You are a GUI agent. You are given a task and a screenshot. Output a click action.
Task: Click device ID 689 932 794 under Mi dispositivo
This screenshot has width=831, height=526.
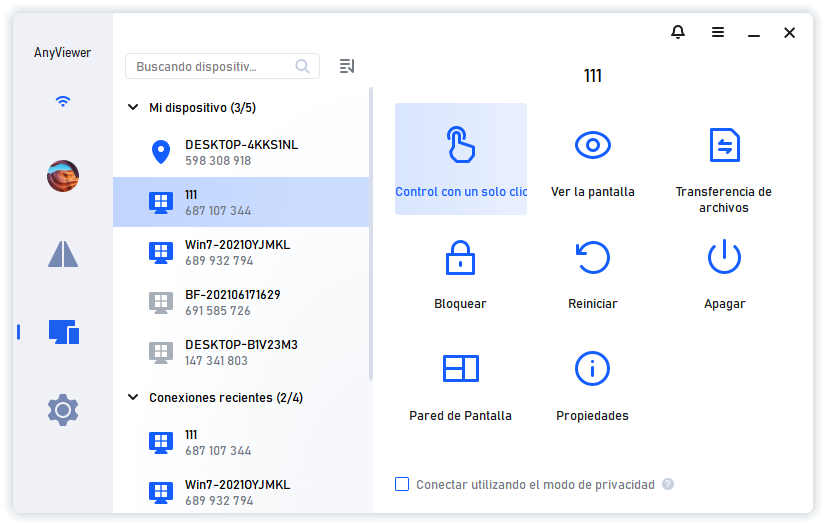point(219,261)
